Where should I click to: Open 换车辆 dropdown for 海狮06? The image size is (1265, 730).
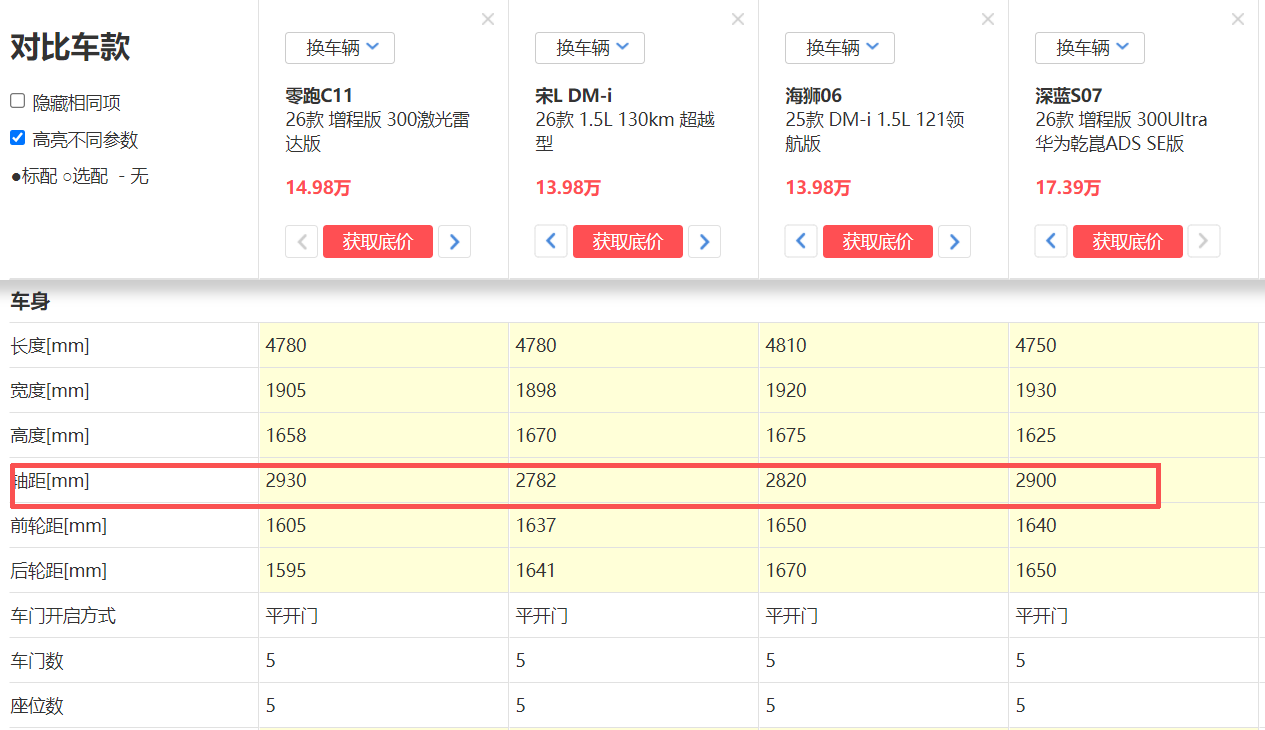click(840, 48)
